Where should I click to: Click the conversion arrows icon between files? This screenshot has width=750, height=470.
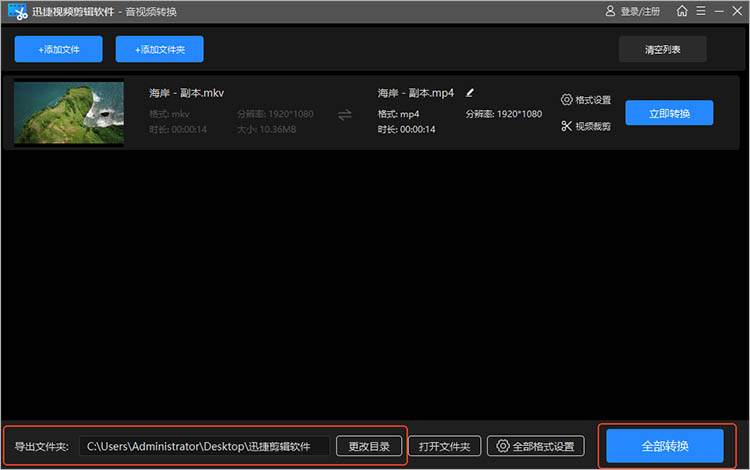point(345,115)
